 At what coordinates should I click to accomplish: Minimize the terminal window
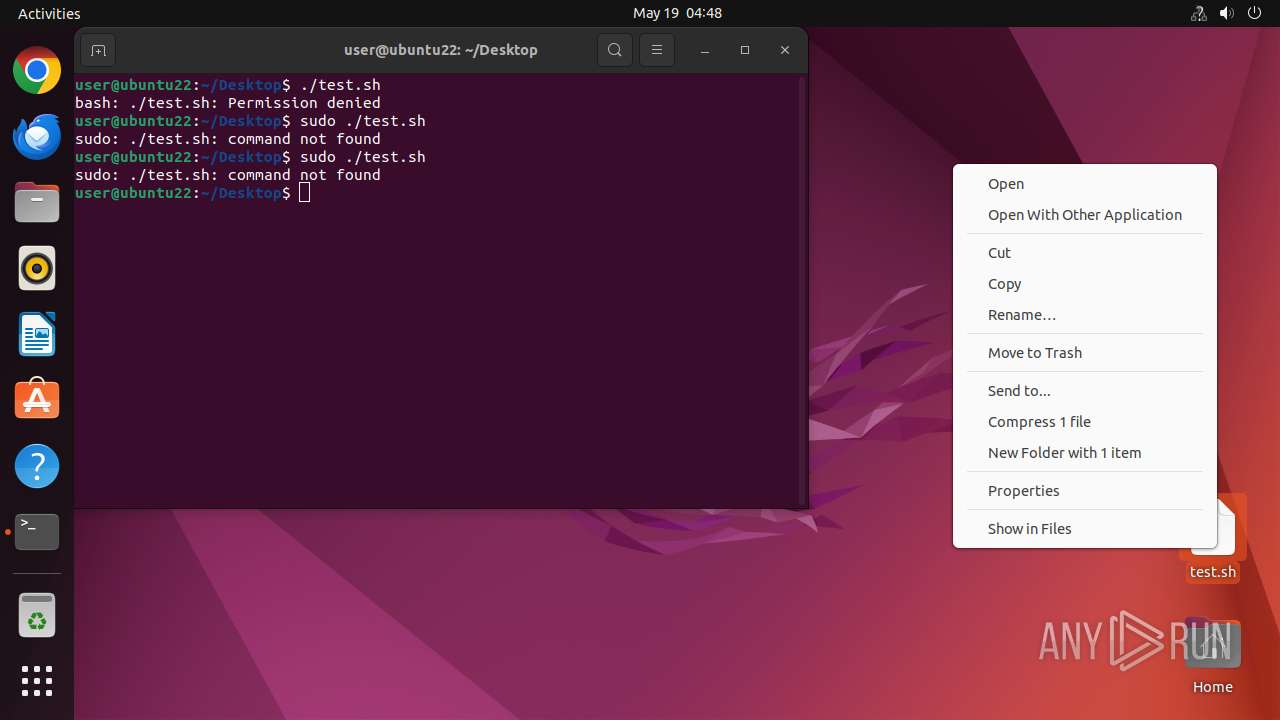pyautogui.click(x=705, y=50)
